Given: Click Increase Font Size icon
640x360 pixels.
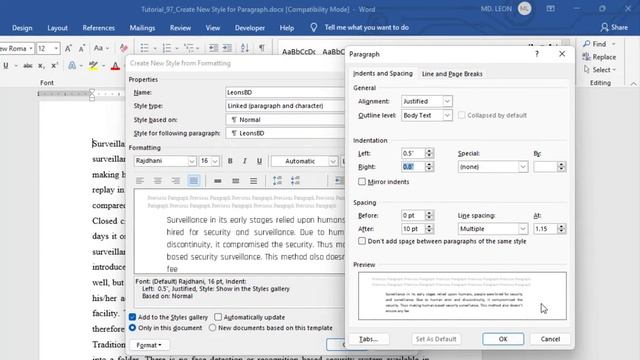Looking at the screenshot, I should pyautogui.click(x=68, y=48).
